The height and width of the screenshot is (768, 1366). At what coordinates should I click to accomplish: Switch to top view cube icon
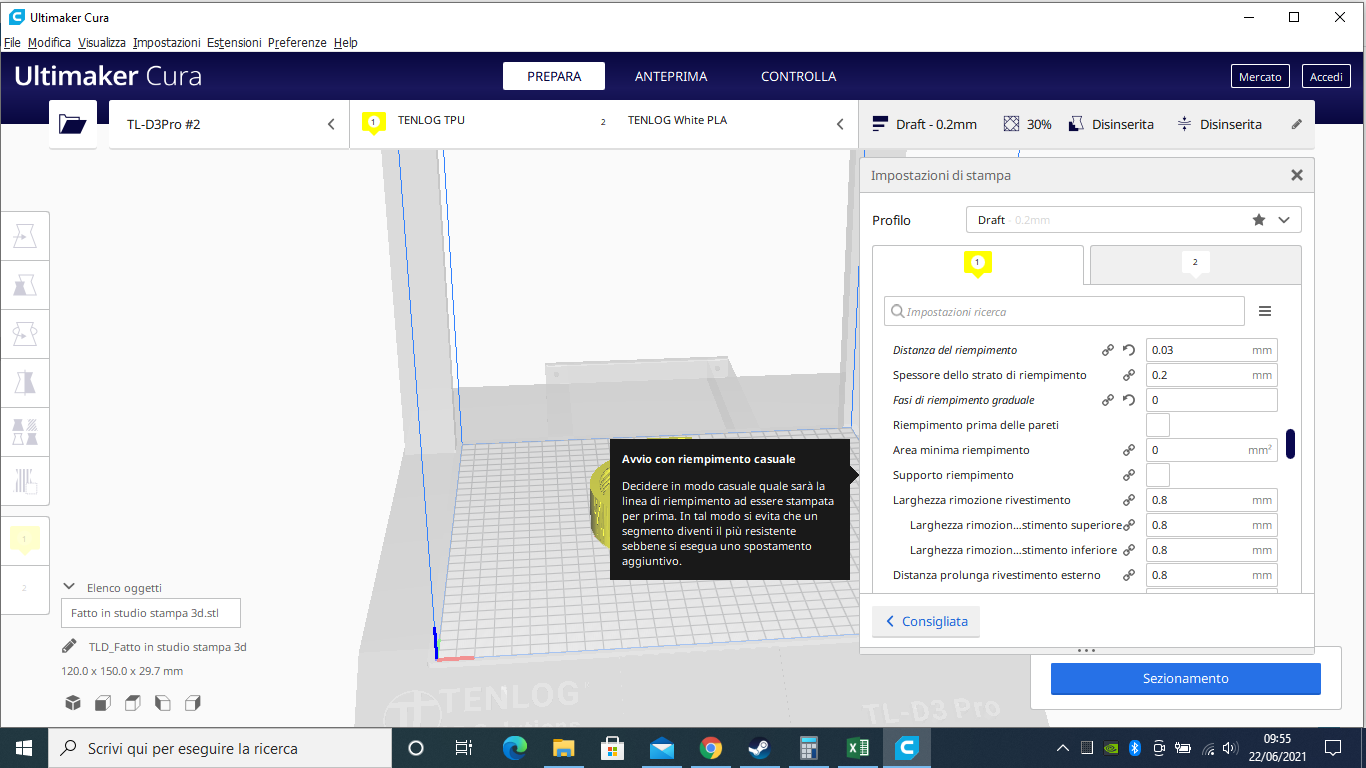(132, 703)
